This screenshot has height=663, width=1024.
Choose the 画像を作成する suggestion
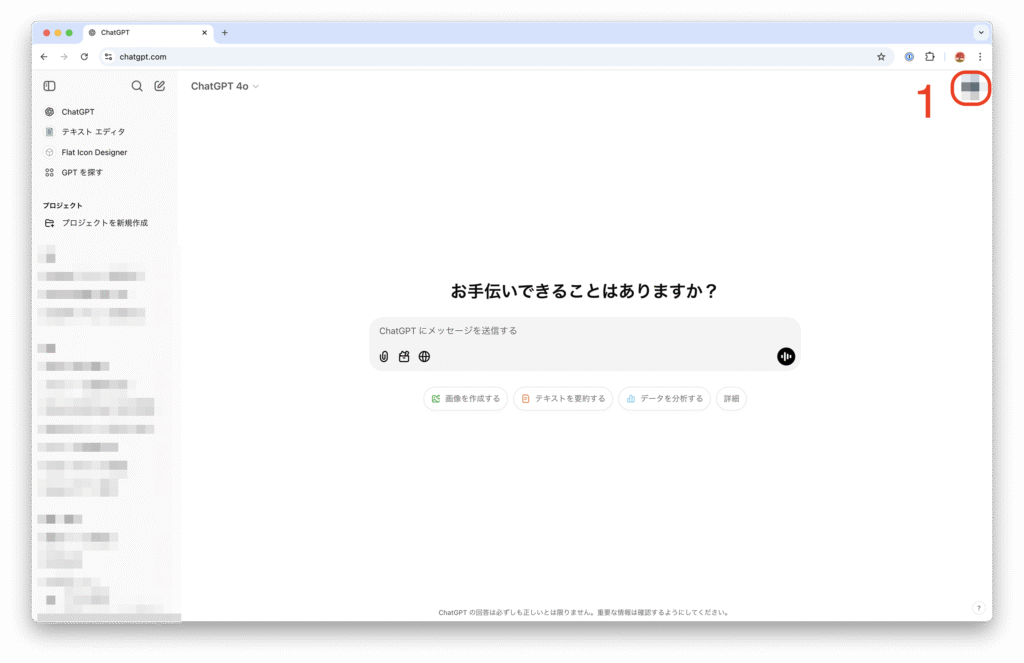coord(466,398)
